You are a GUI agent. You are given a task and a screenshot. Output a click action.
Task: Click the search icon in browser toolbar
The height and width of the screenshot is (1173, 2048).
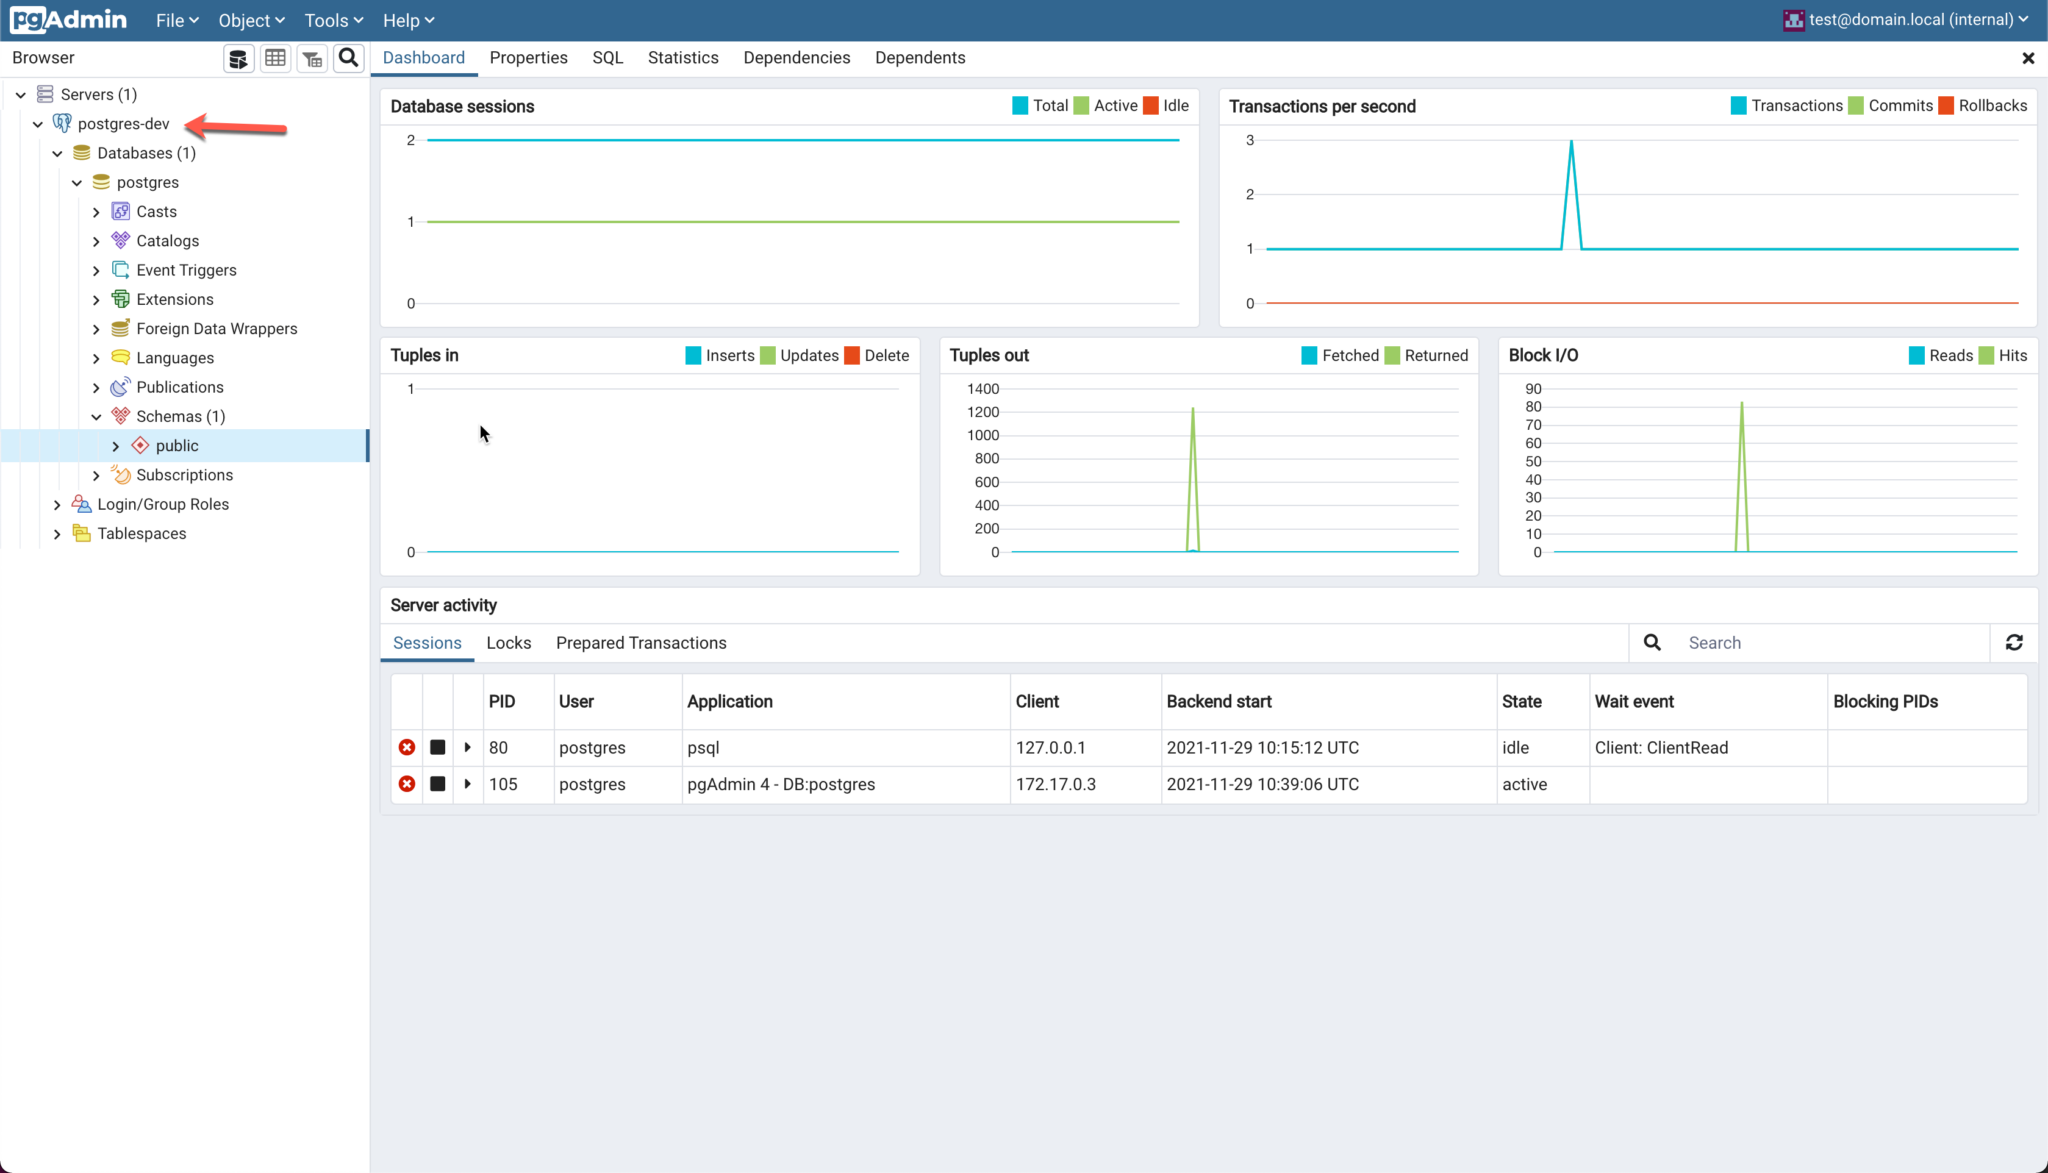coord(349,58)
